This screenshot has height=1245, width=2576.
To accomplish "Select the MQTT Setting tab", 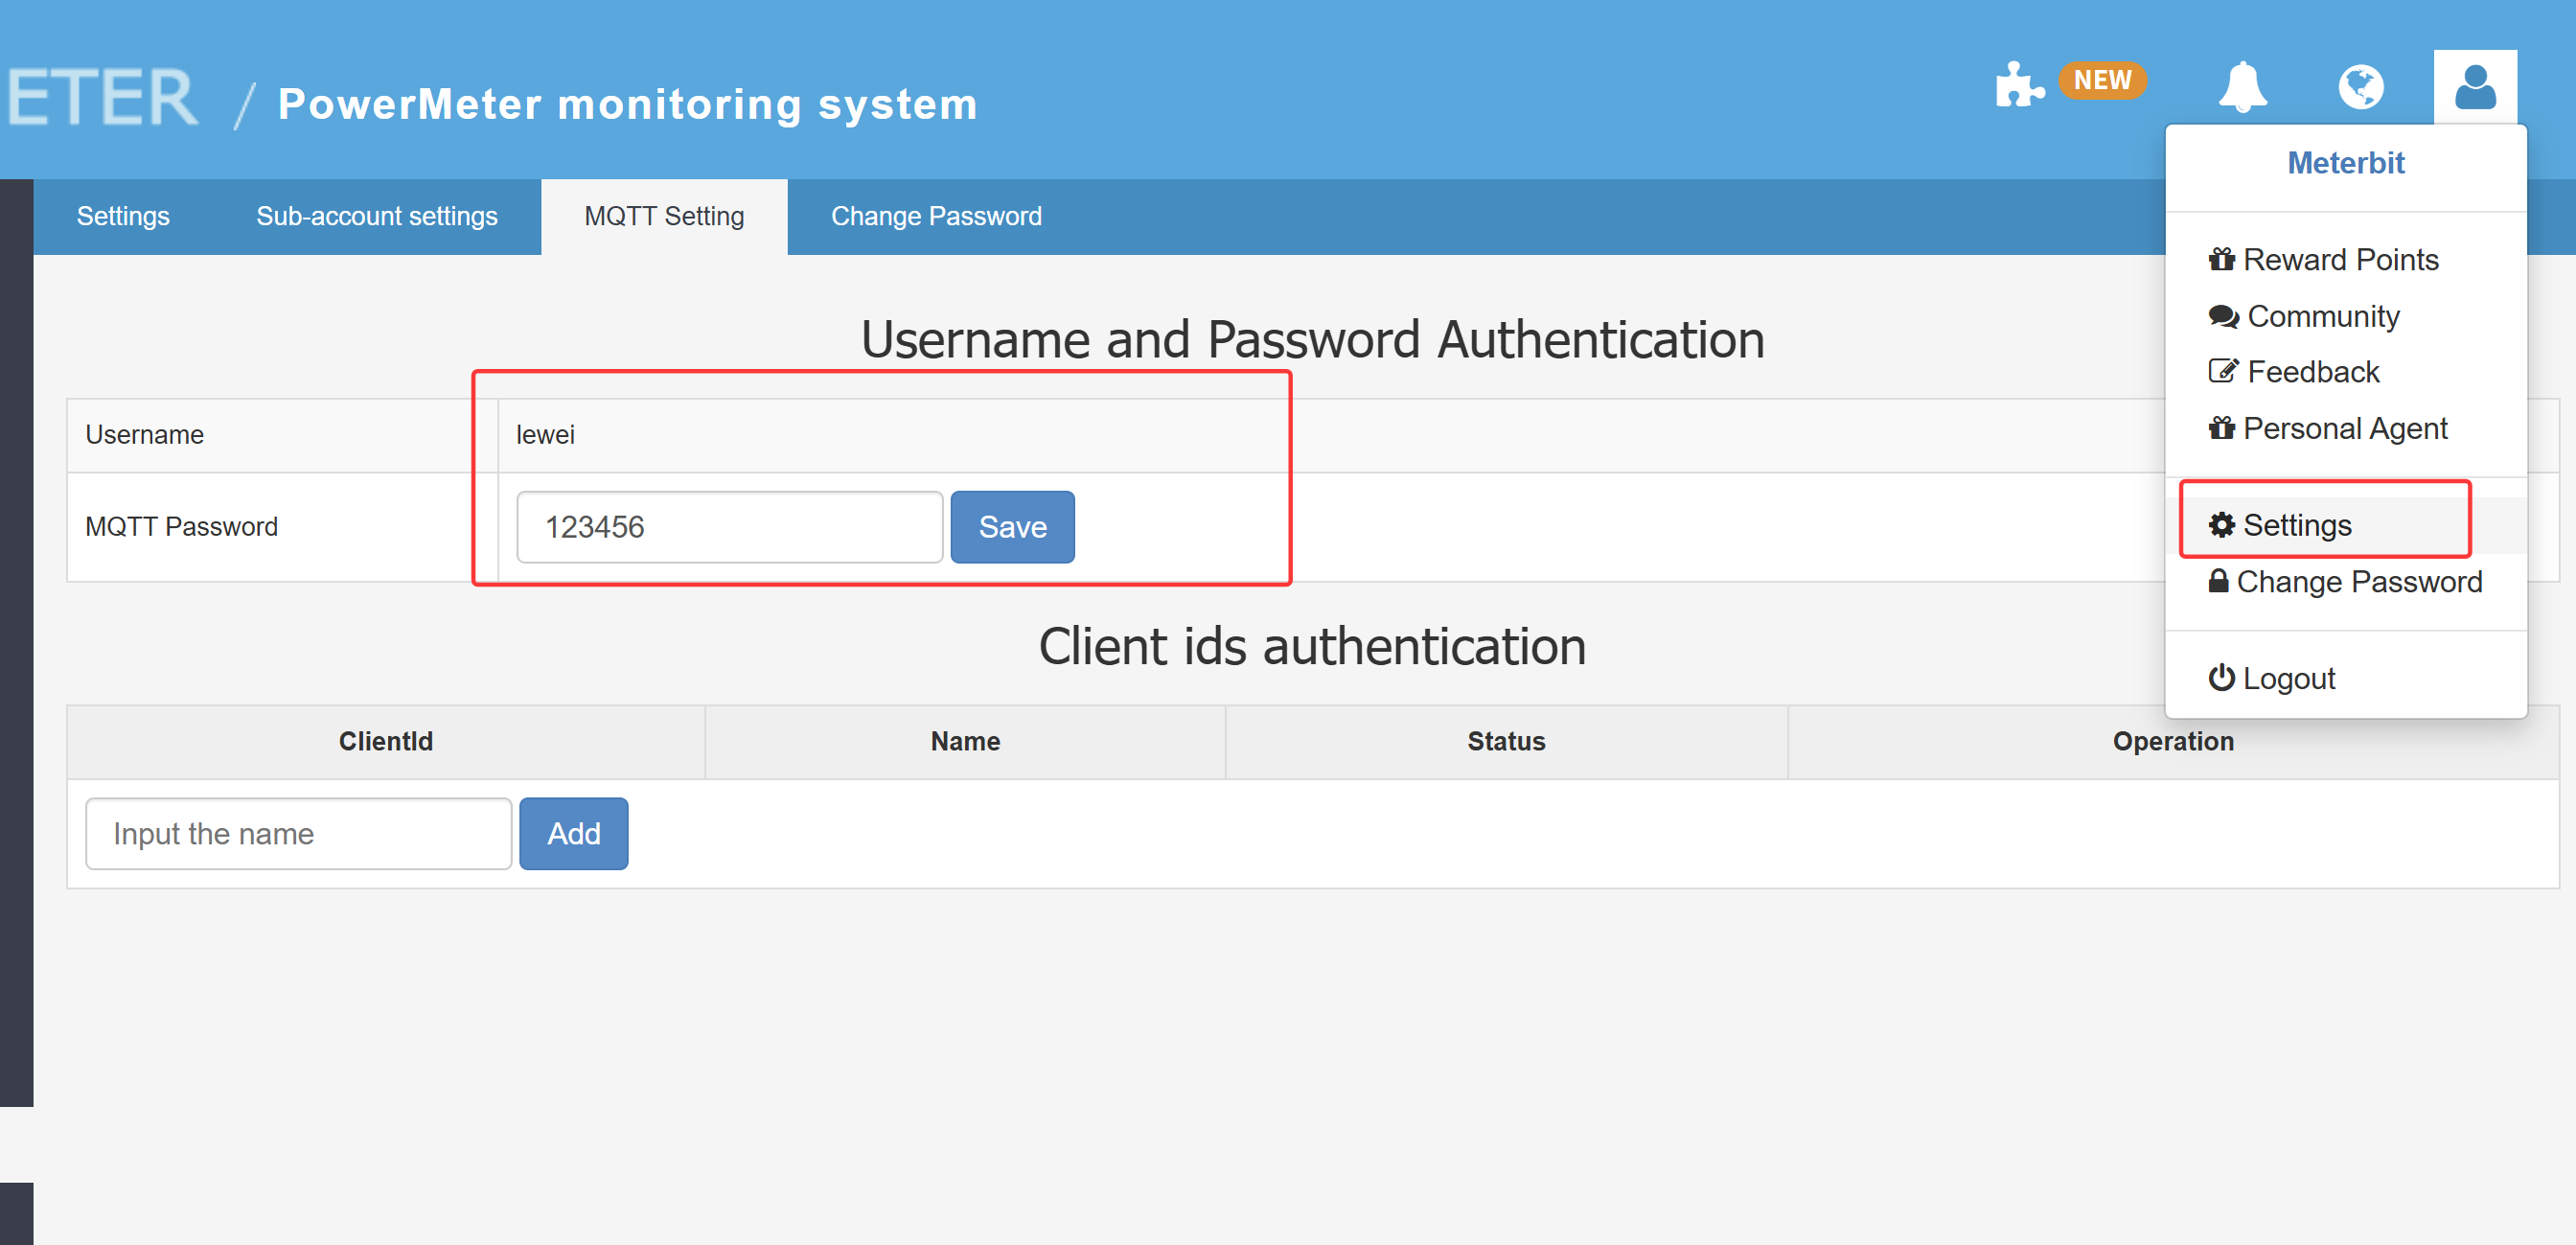I will [x=664, y=216].
